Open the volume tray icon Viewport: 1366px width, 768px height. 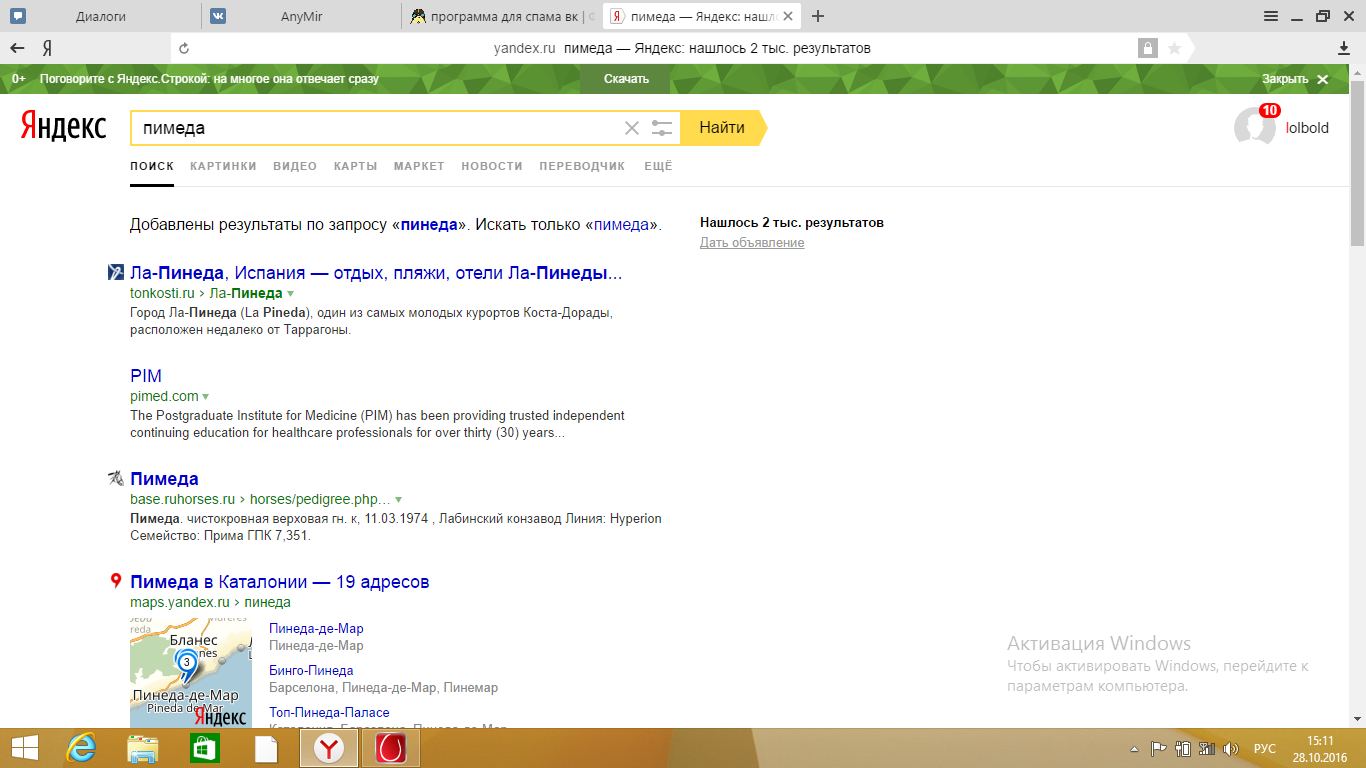tap(1231, 748)
